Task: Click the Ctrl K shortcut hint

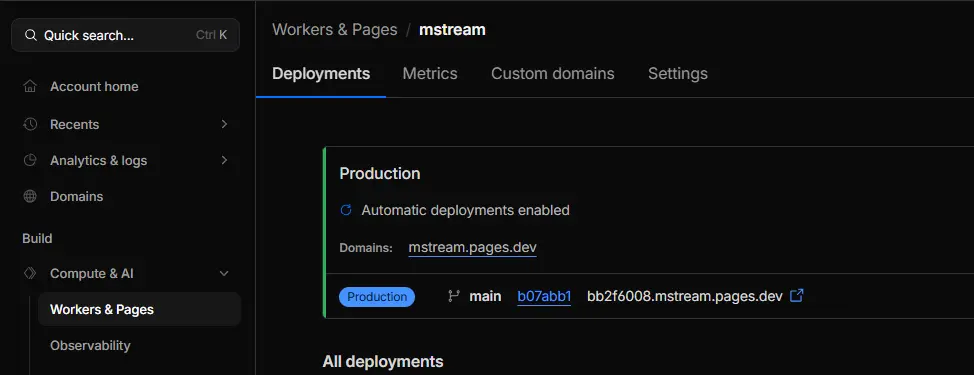Action: tap(211, 35)
